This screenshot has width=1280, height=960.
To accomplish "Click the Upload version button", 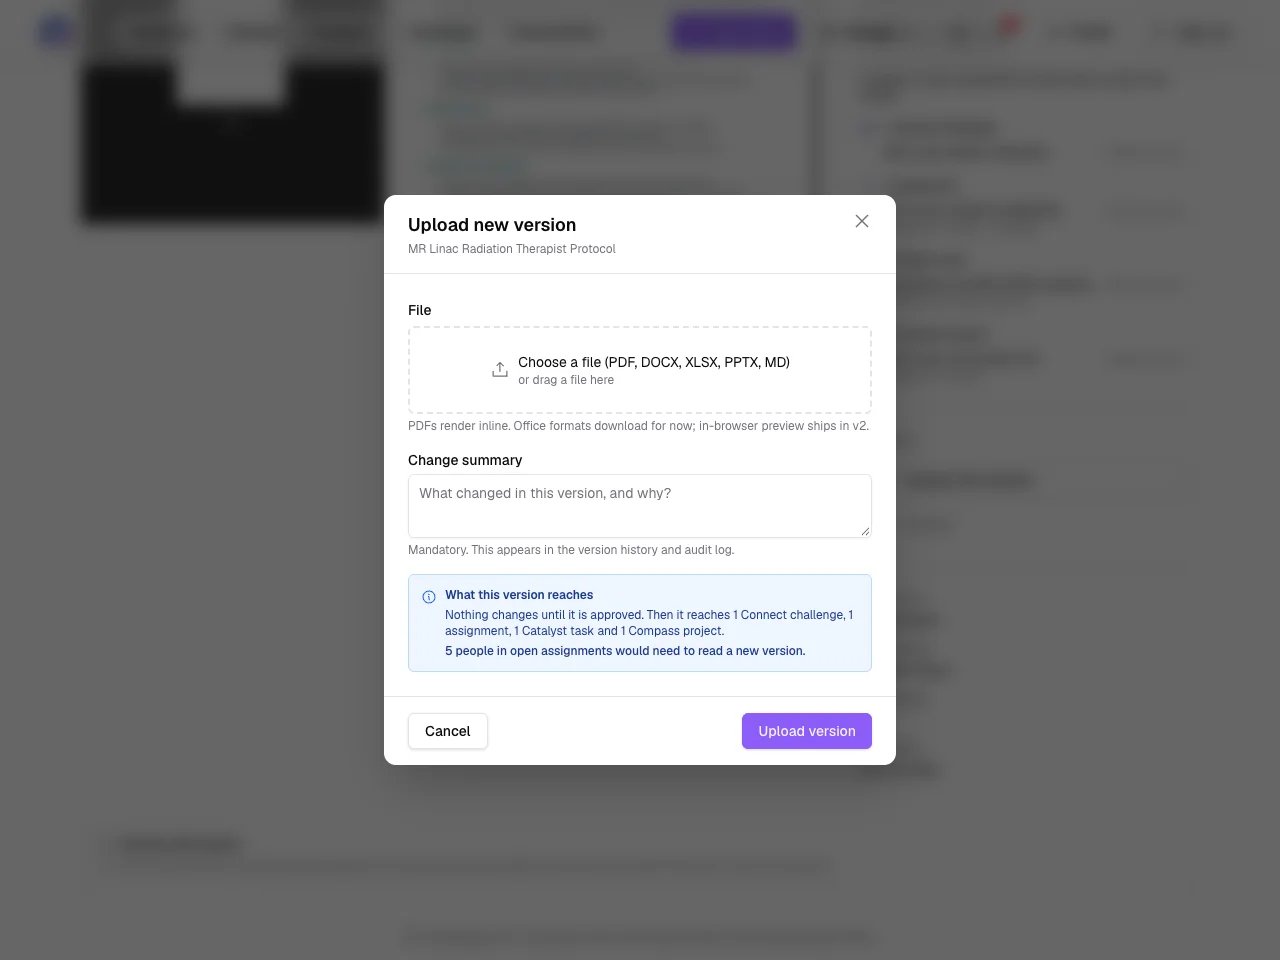I will 807,731.
